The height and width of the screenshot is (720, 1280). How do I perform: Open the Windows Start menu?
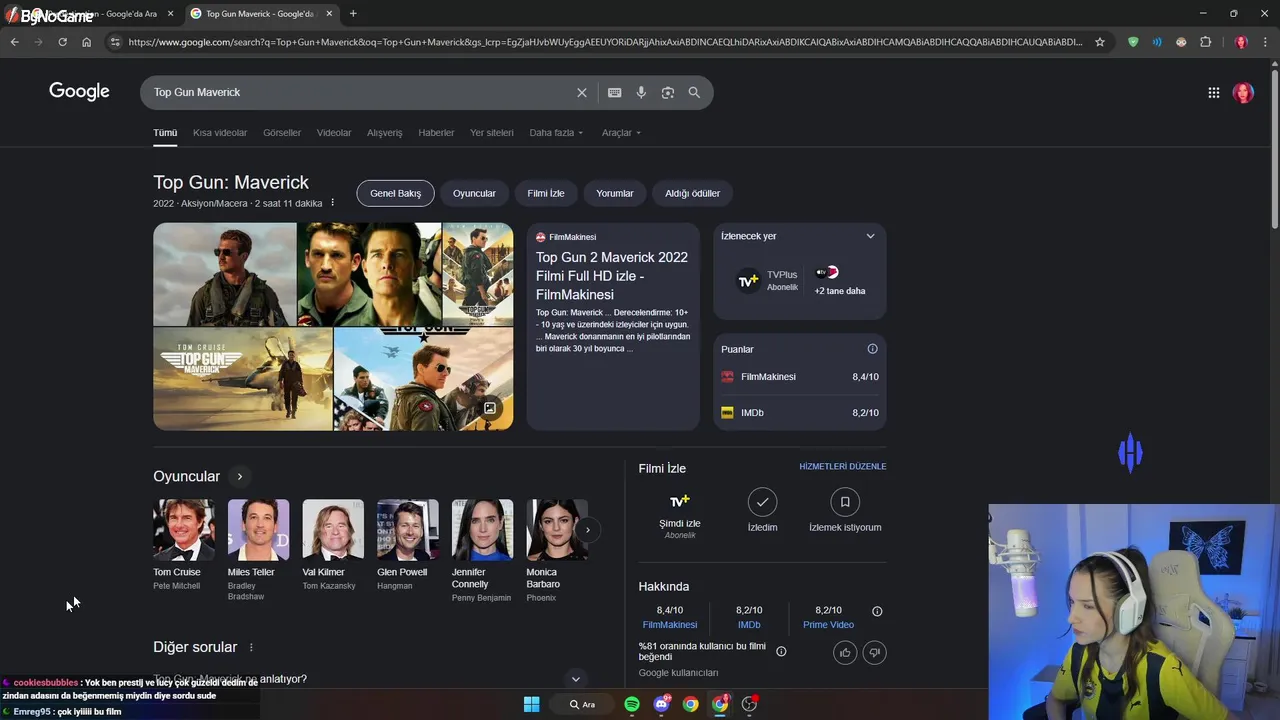tap(532, 704)
